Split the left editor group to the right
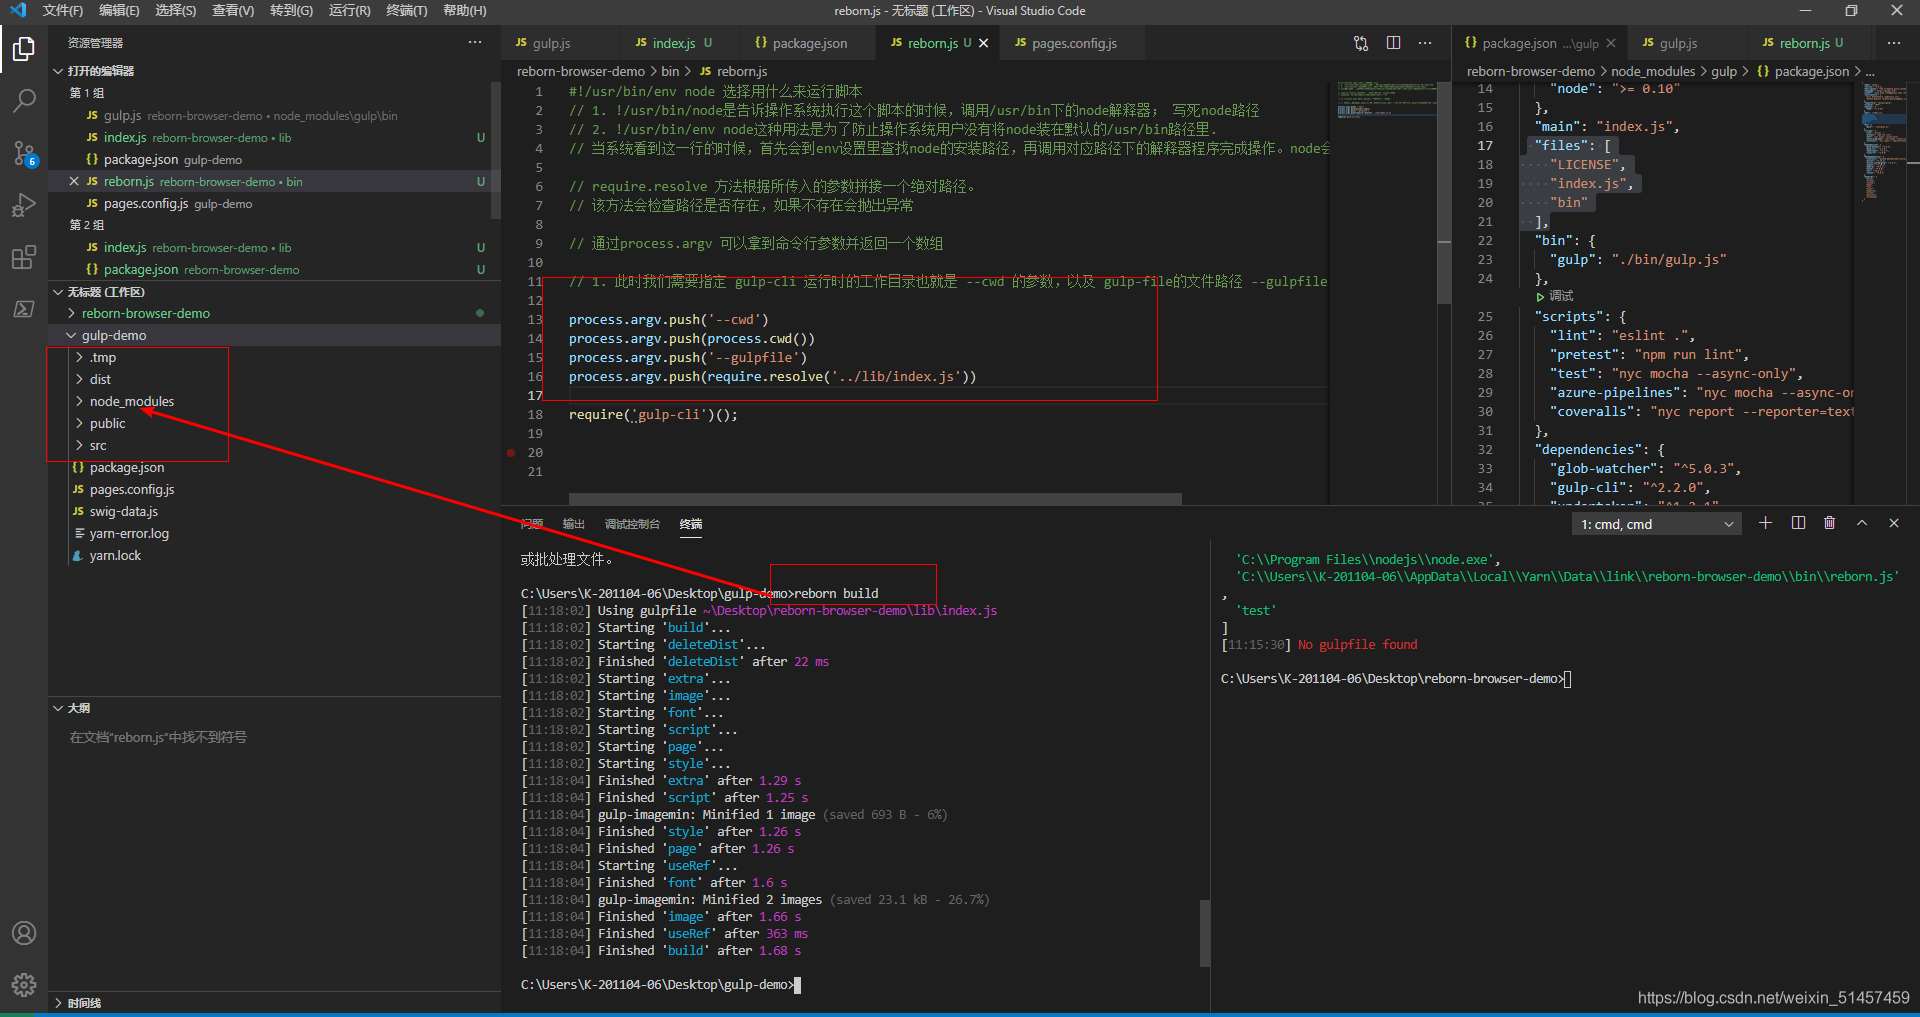This screenshot has height=1017, width=1920. coord(1393,43)
